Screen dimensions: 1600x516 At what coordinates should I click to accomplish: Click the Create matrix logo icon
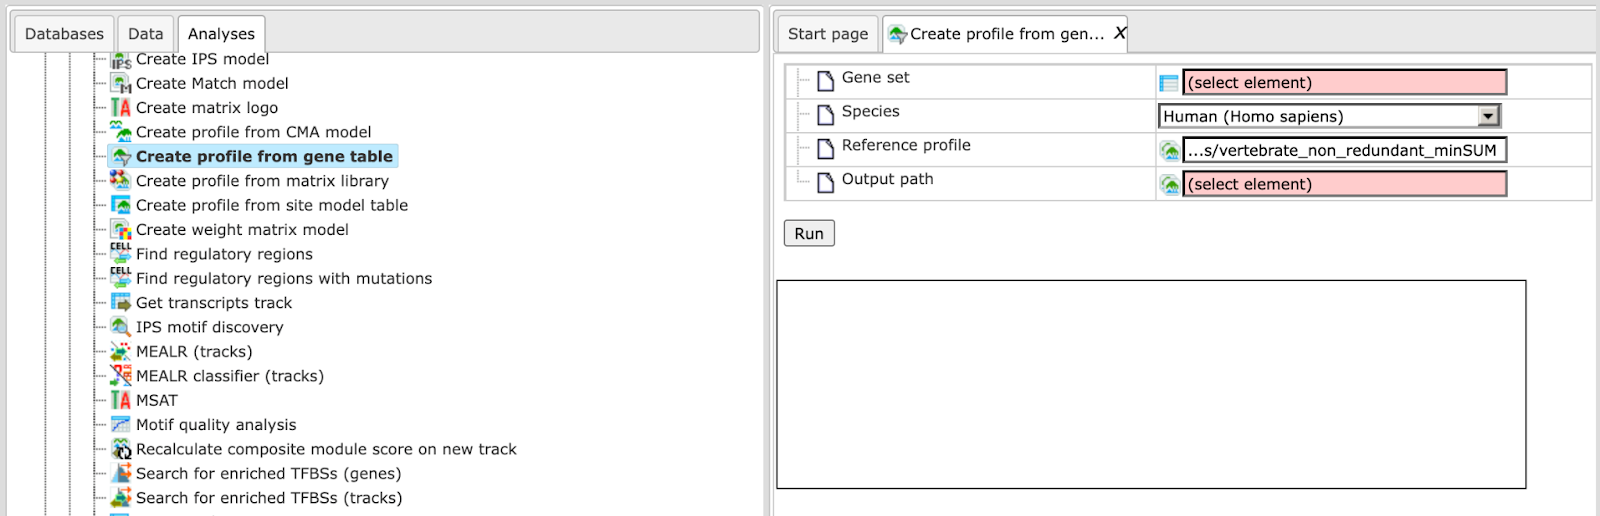coord(121,108)
